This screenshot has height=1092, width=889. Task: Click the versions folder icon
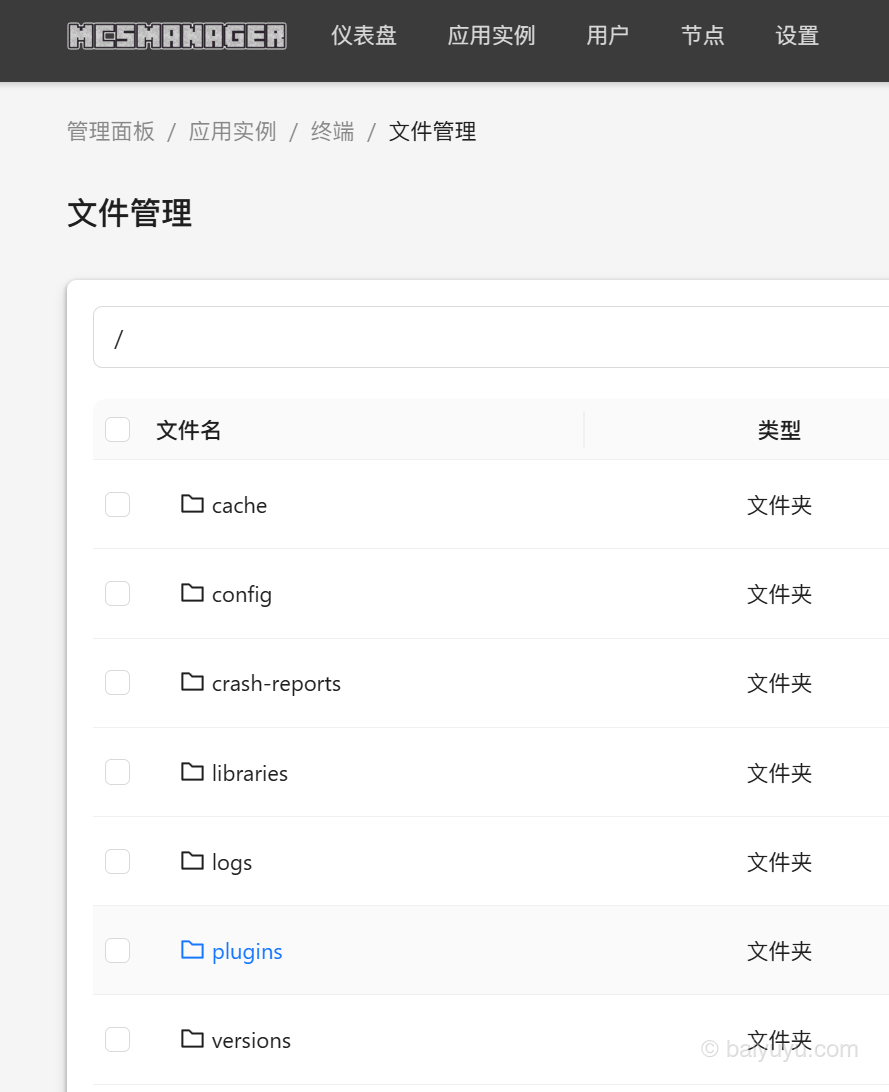191,1039
